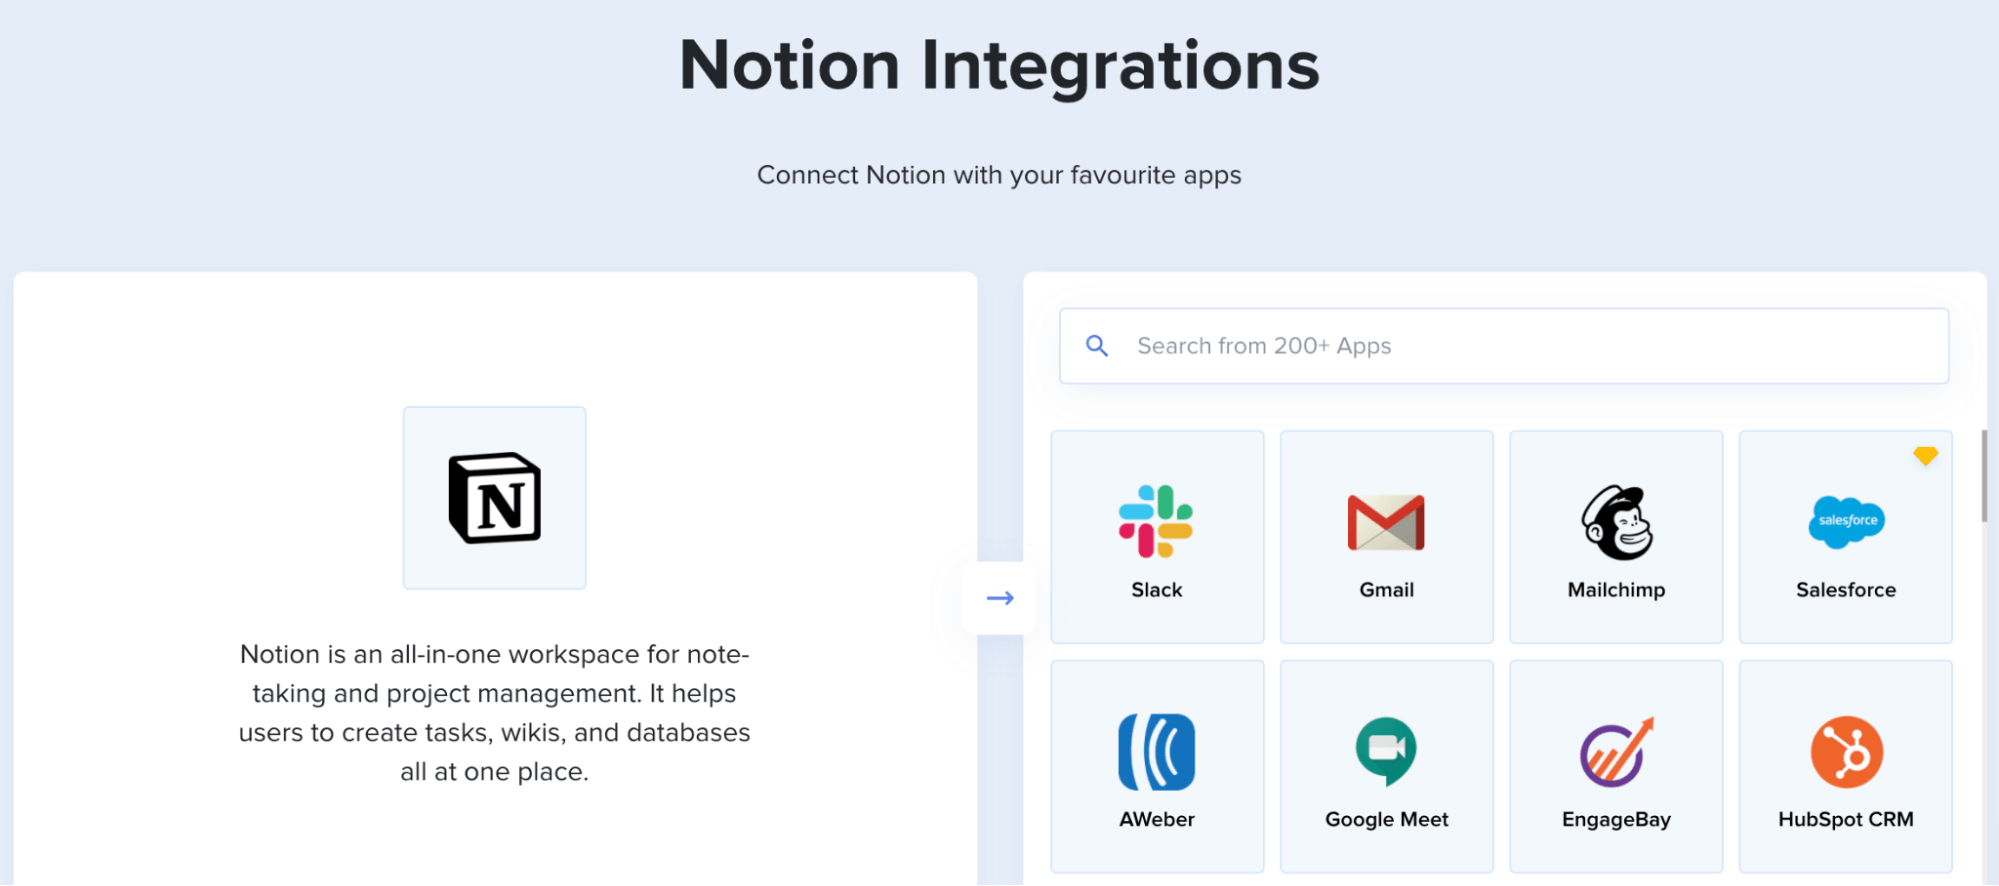Click the Notion Integrations heading

coord(999,66)
